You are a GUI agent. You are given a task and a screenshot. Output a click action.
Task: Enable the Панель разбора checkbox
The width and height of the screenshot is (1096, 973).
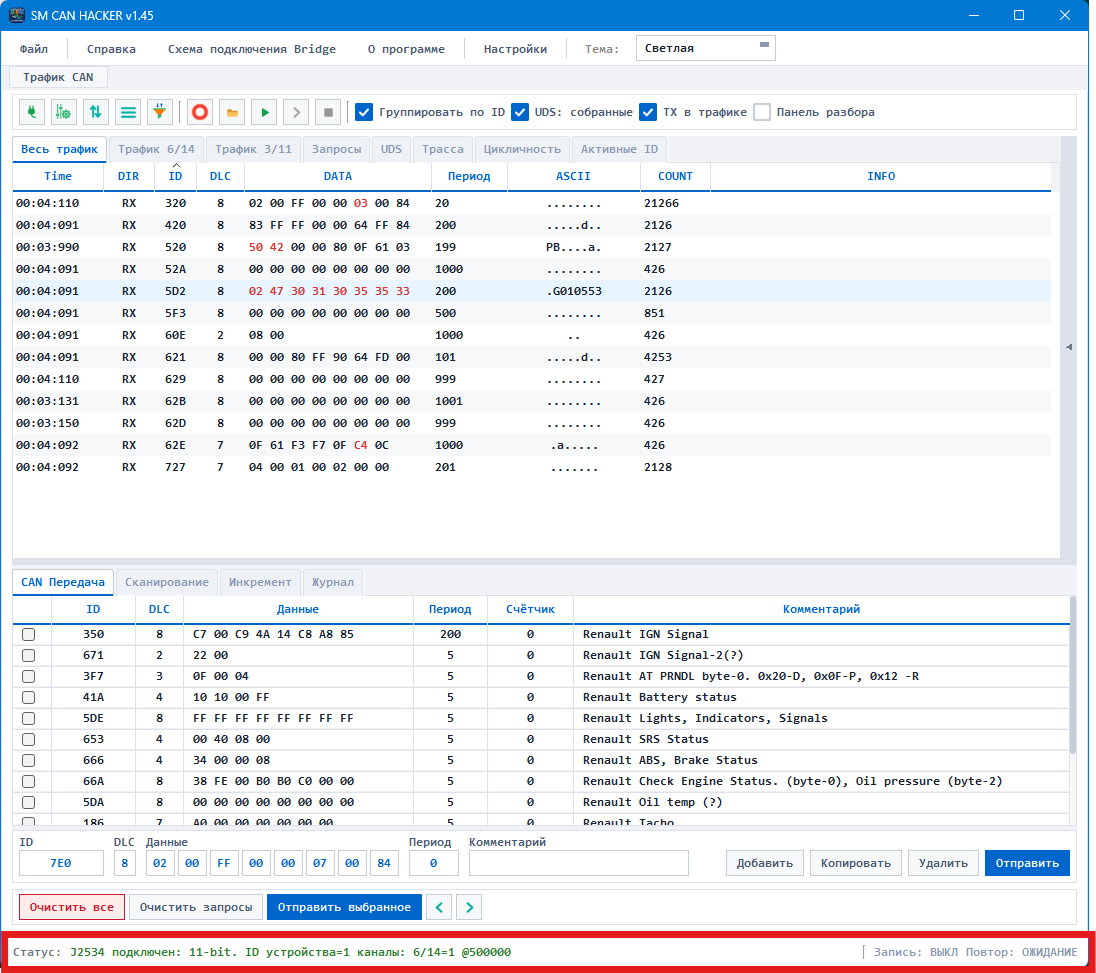coord(762,112)
